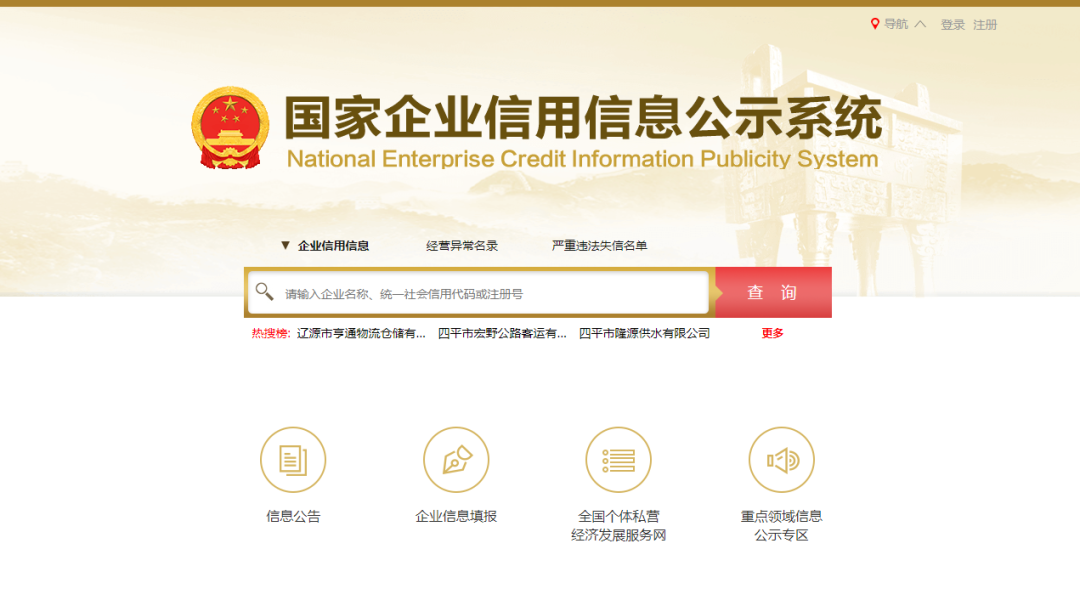
Task: Click the 热搜榜 label
Action: [x=271, y=333]
